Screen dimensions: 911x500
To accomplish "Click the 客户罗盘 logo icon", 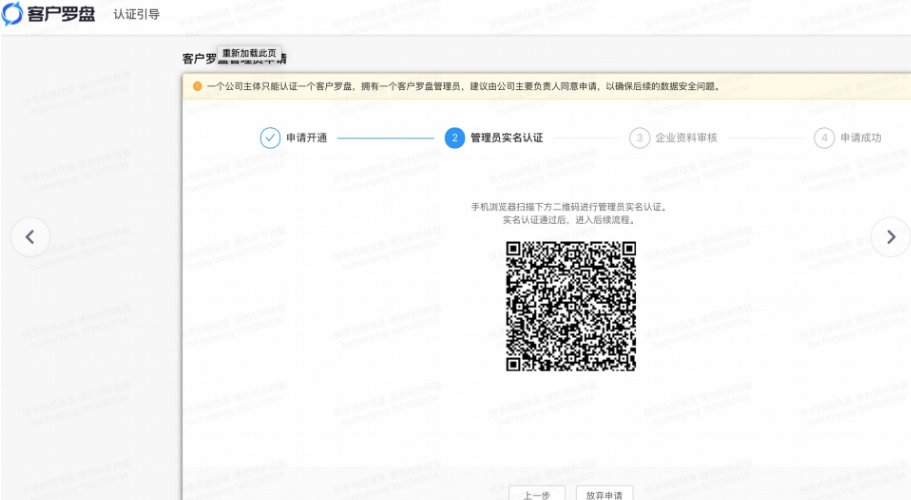I will (12, 13).
